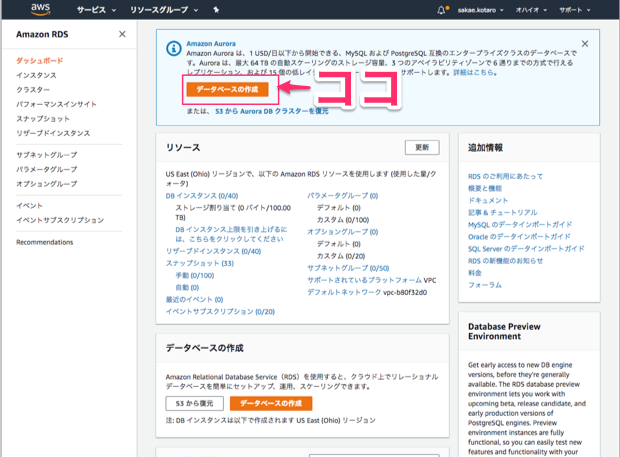This screenshot has width=620, height=457.
Task: Click 詳細はこちら link in banner
Action: tap(473, 72)
